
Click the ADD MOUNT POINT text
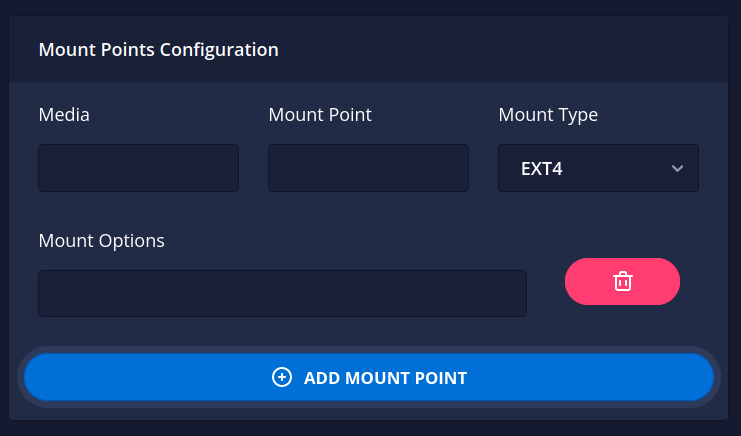point(385,378)
